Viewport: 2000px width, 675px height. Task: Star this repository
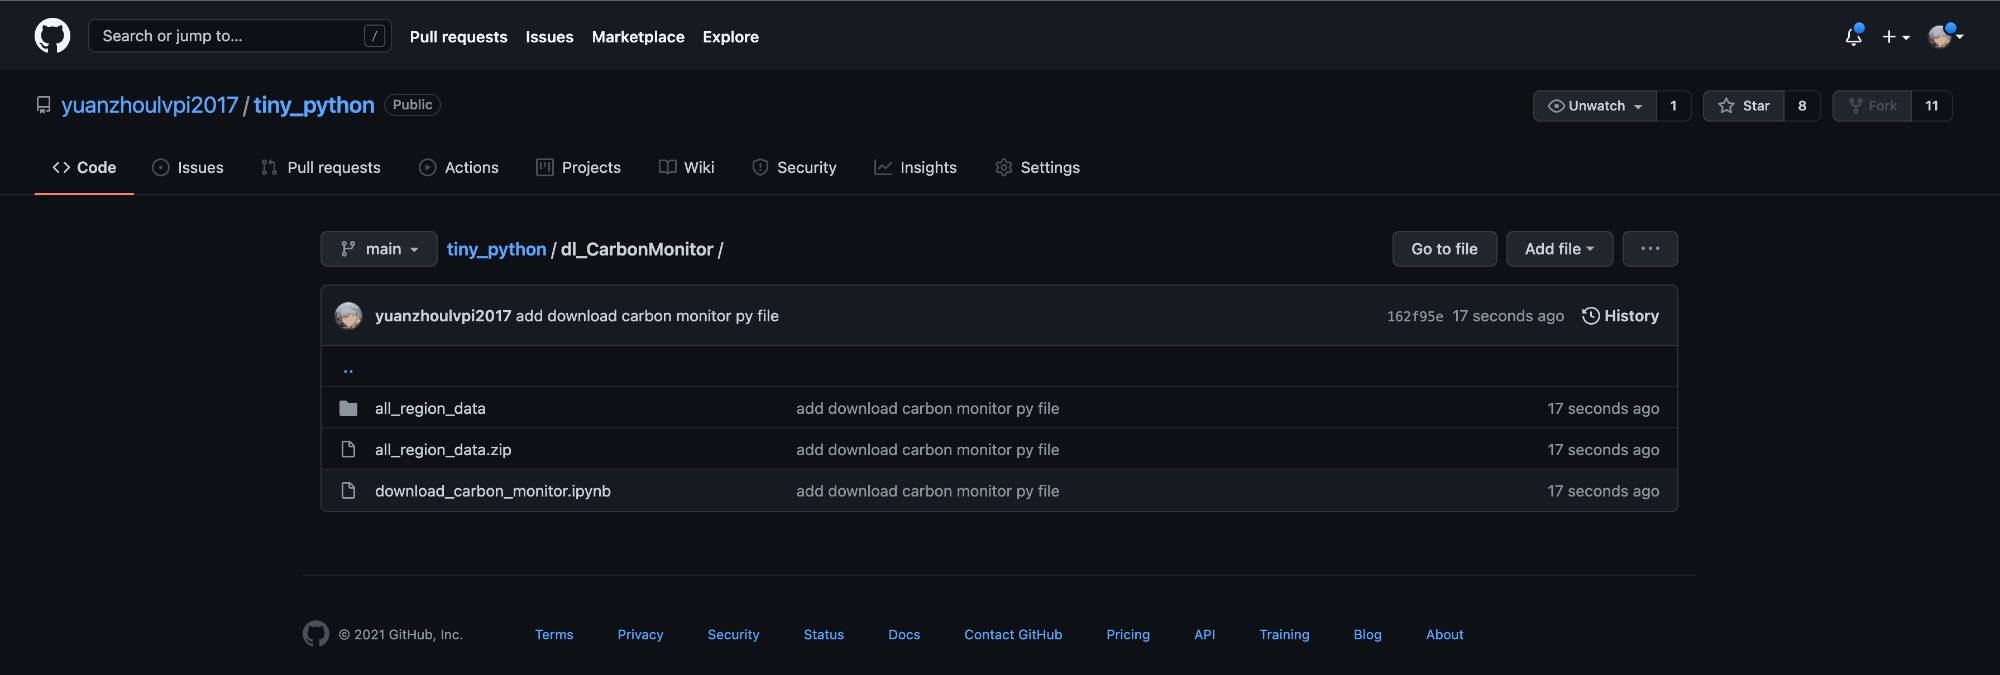1744,106
